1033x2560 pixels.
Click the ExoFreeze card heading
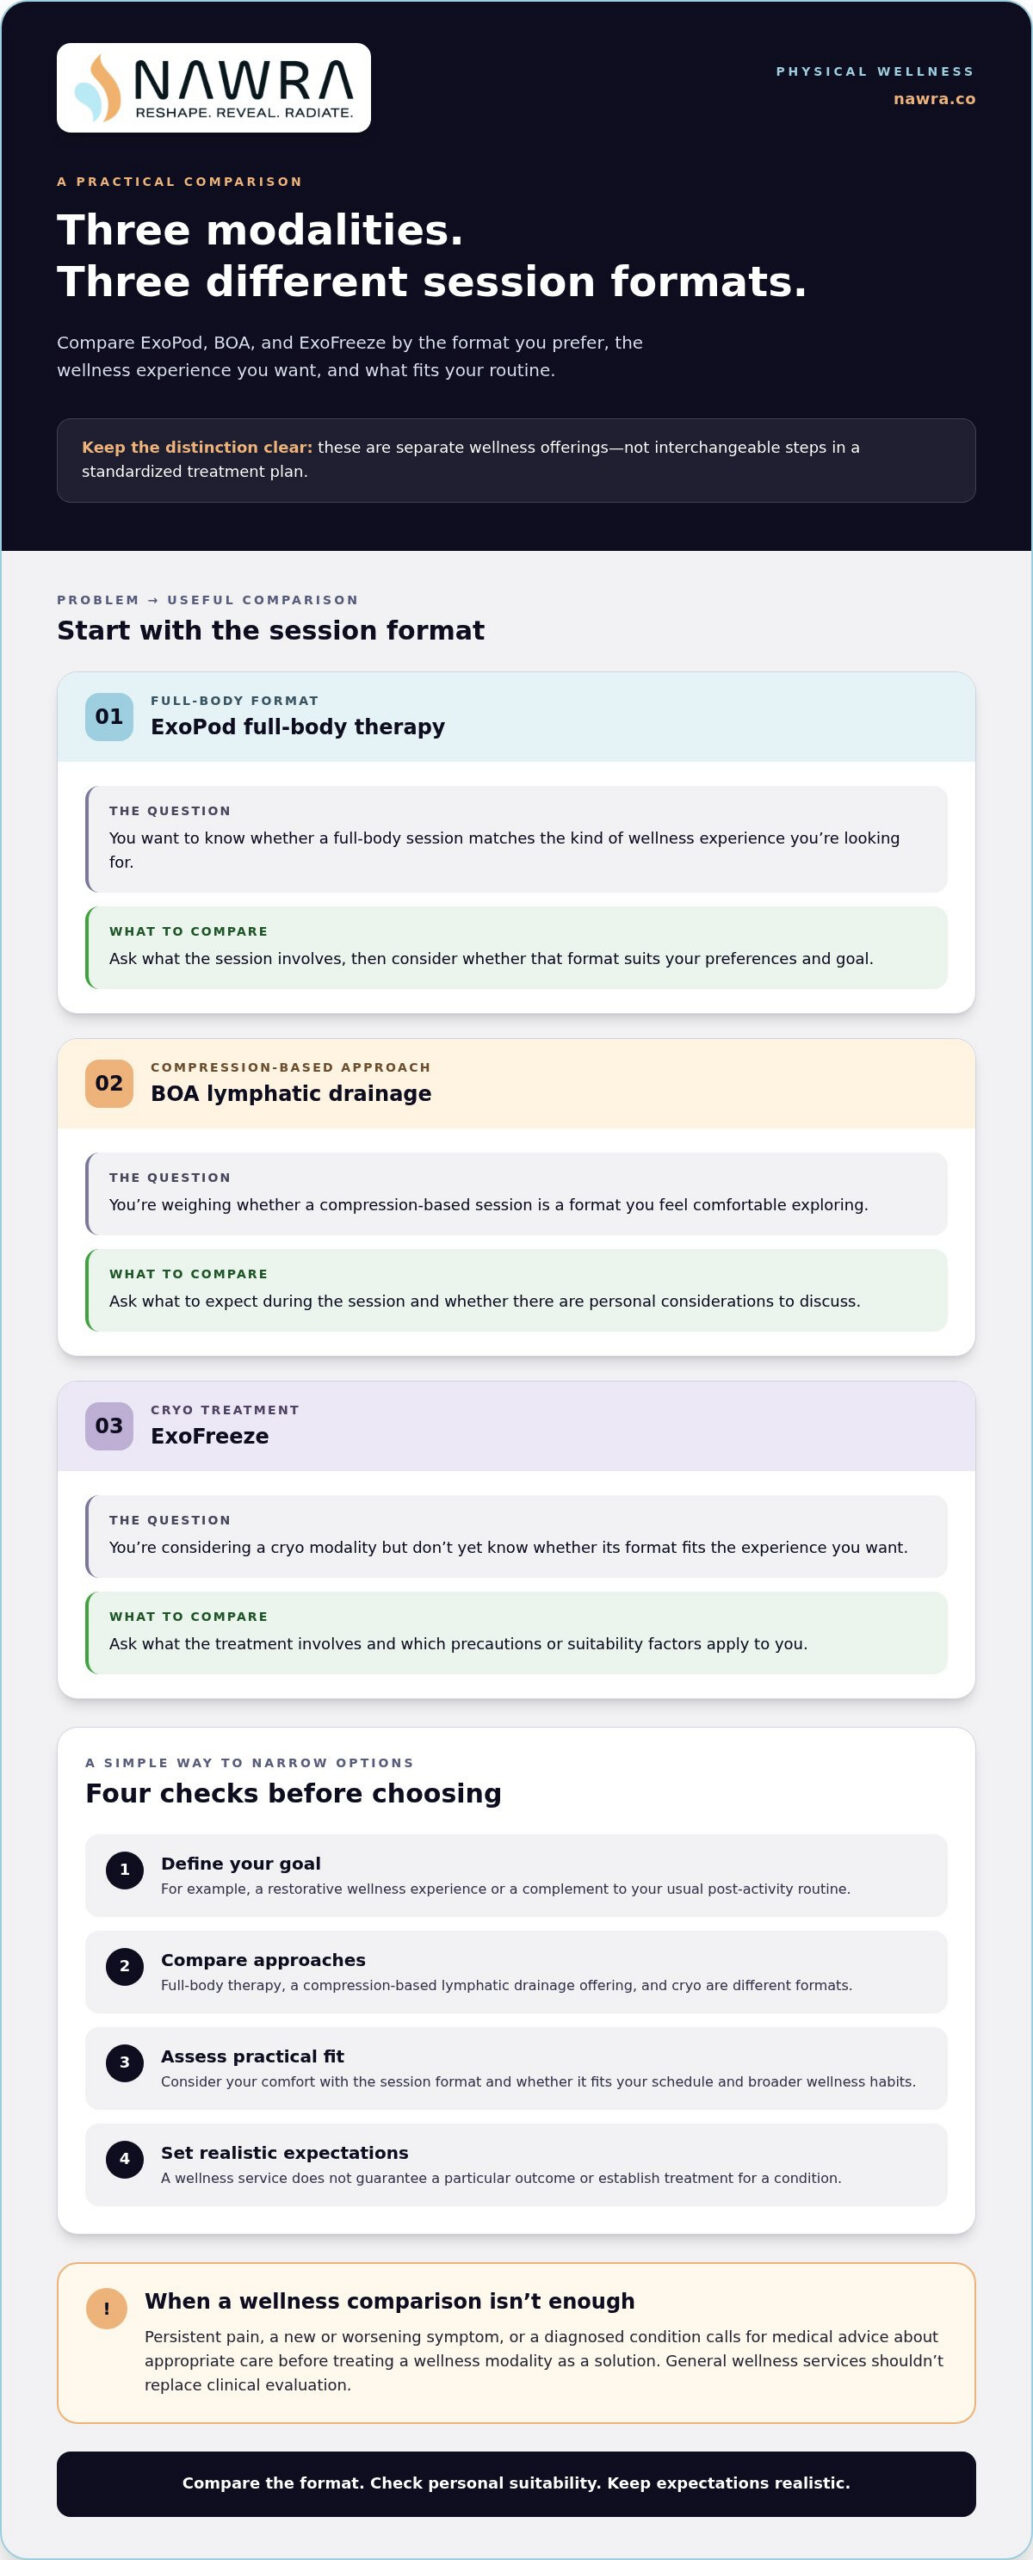point(210,1436)
